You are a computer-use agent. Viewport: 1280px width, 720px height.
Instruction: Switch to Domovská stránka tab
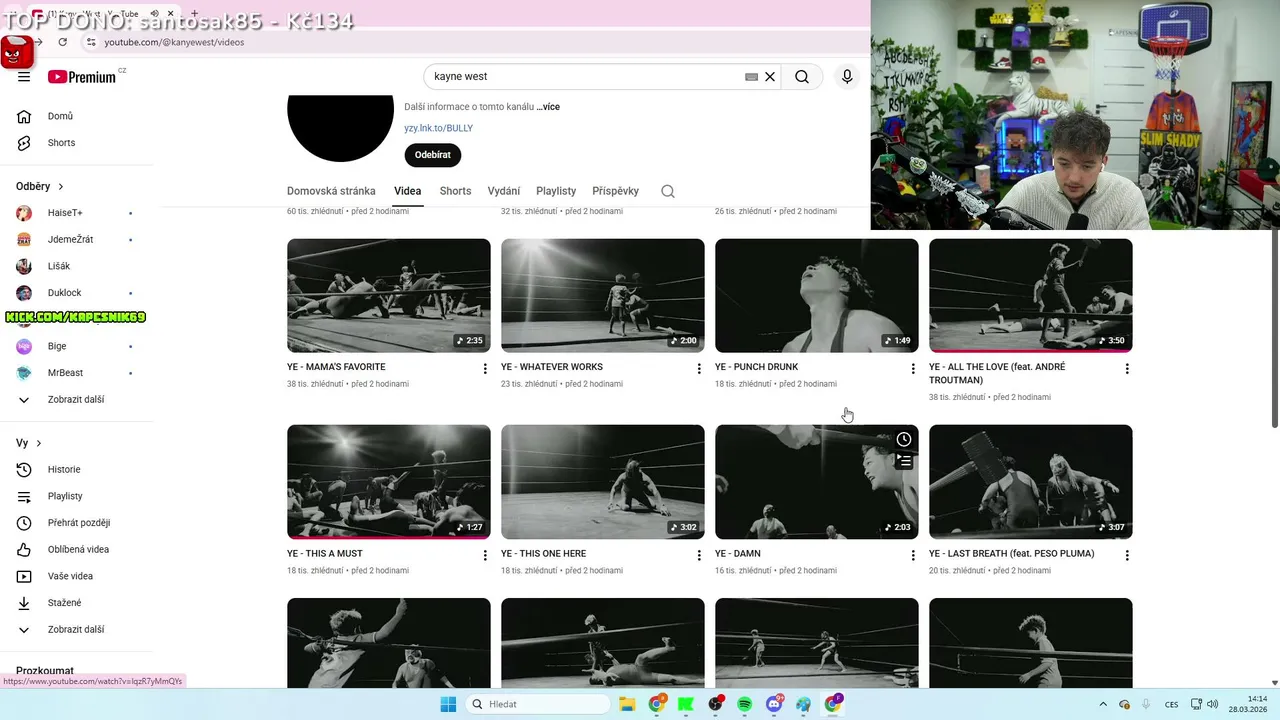331,191
